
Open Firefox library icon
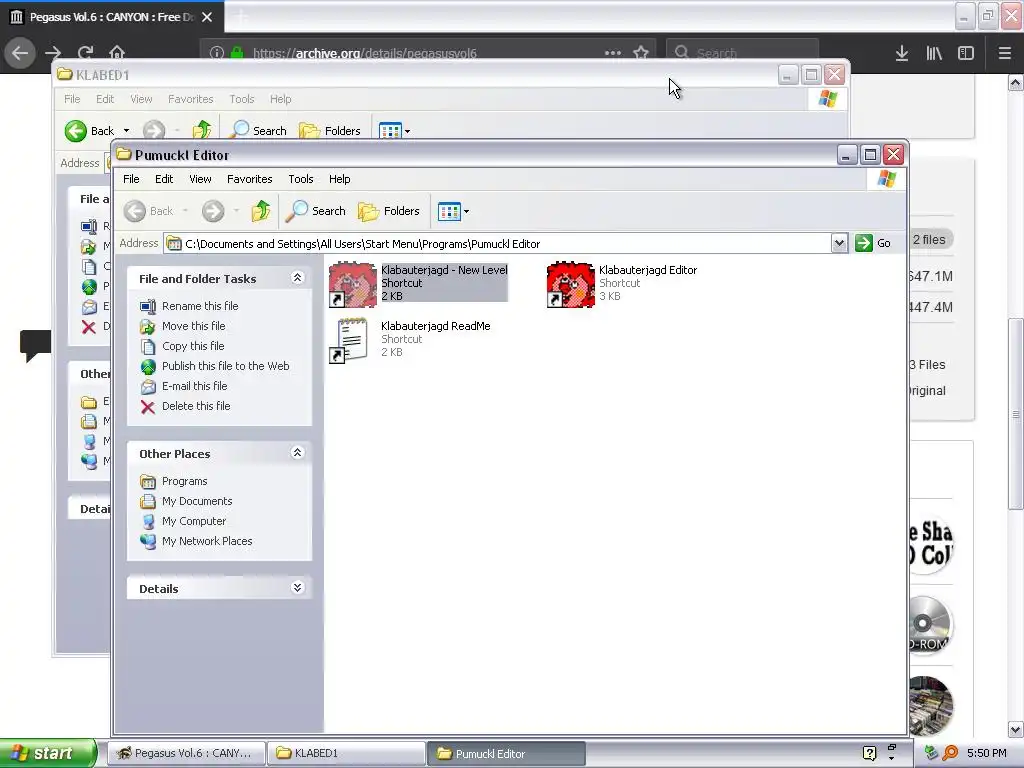coord(934,53)
